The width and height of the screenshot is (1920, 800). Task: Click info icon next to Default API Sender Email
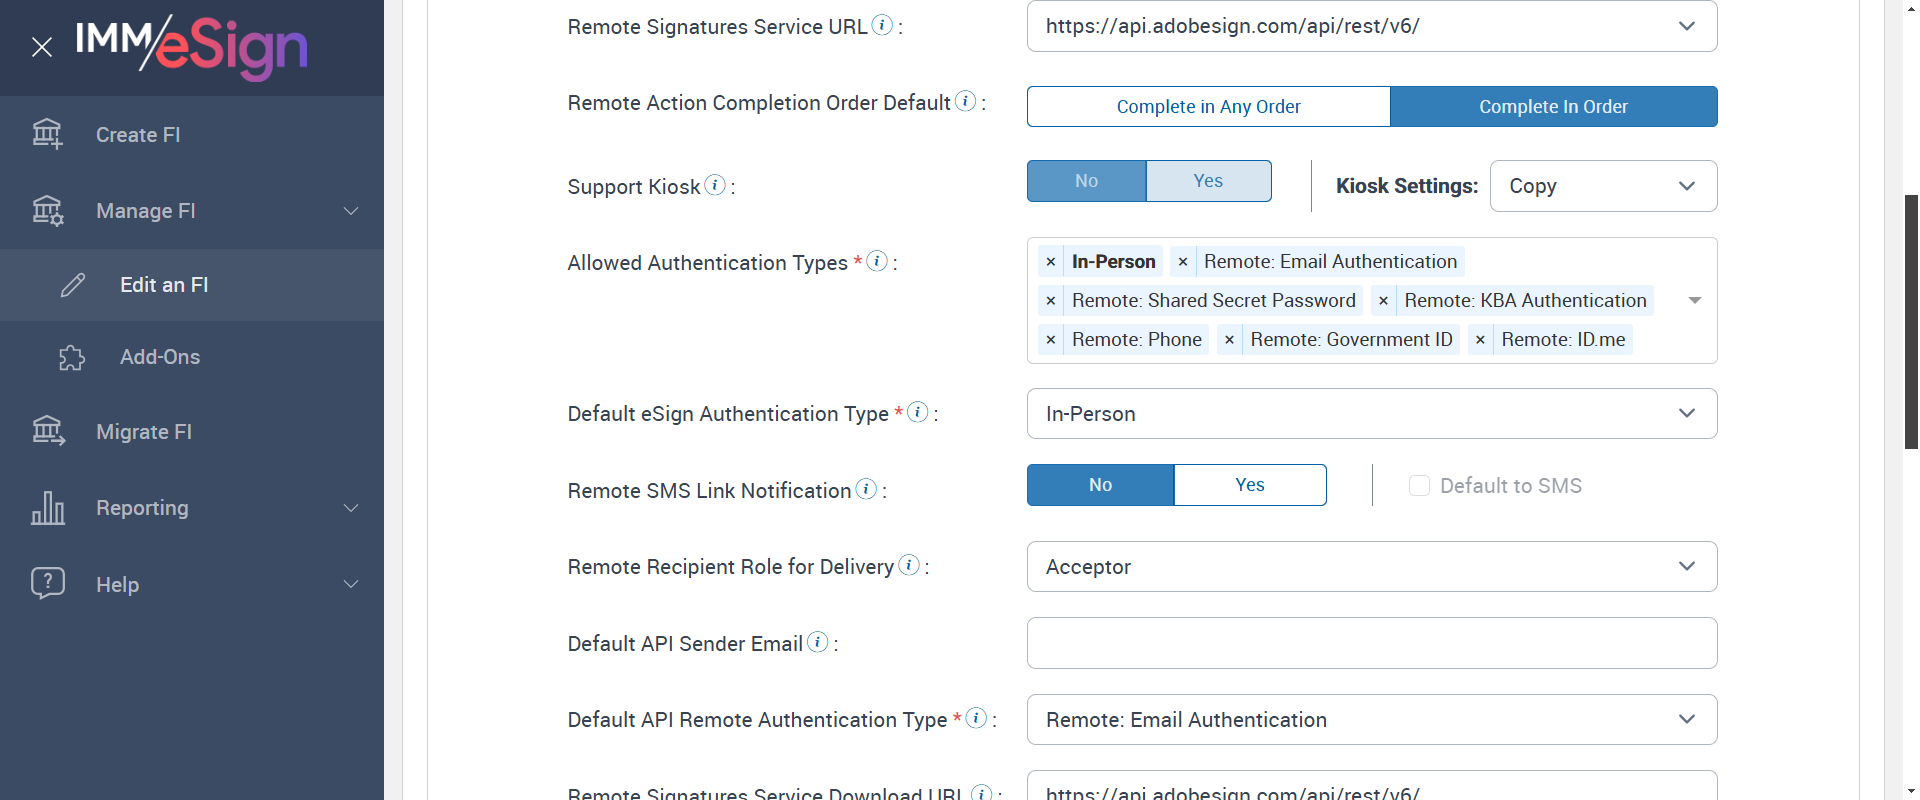817,642
